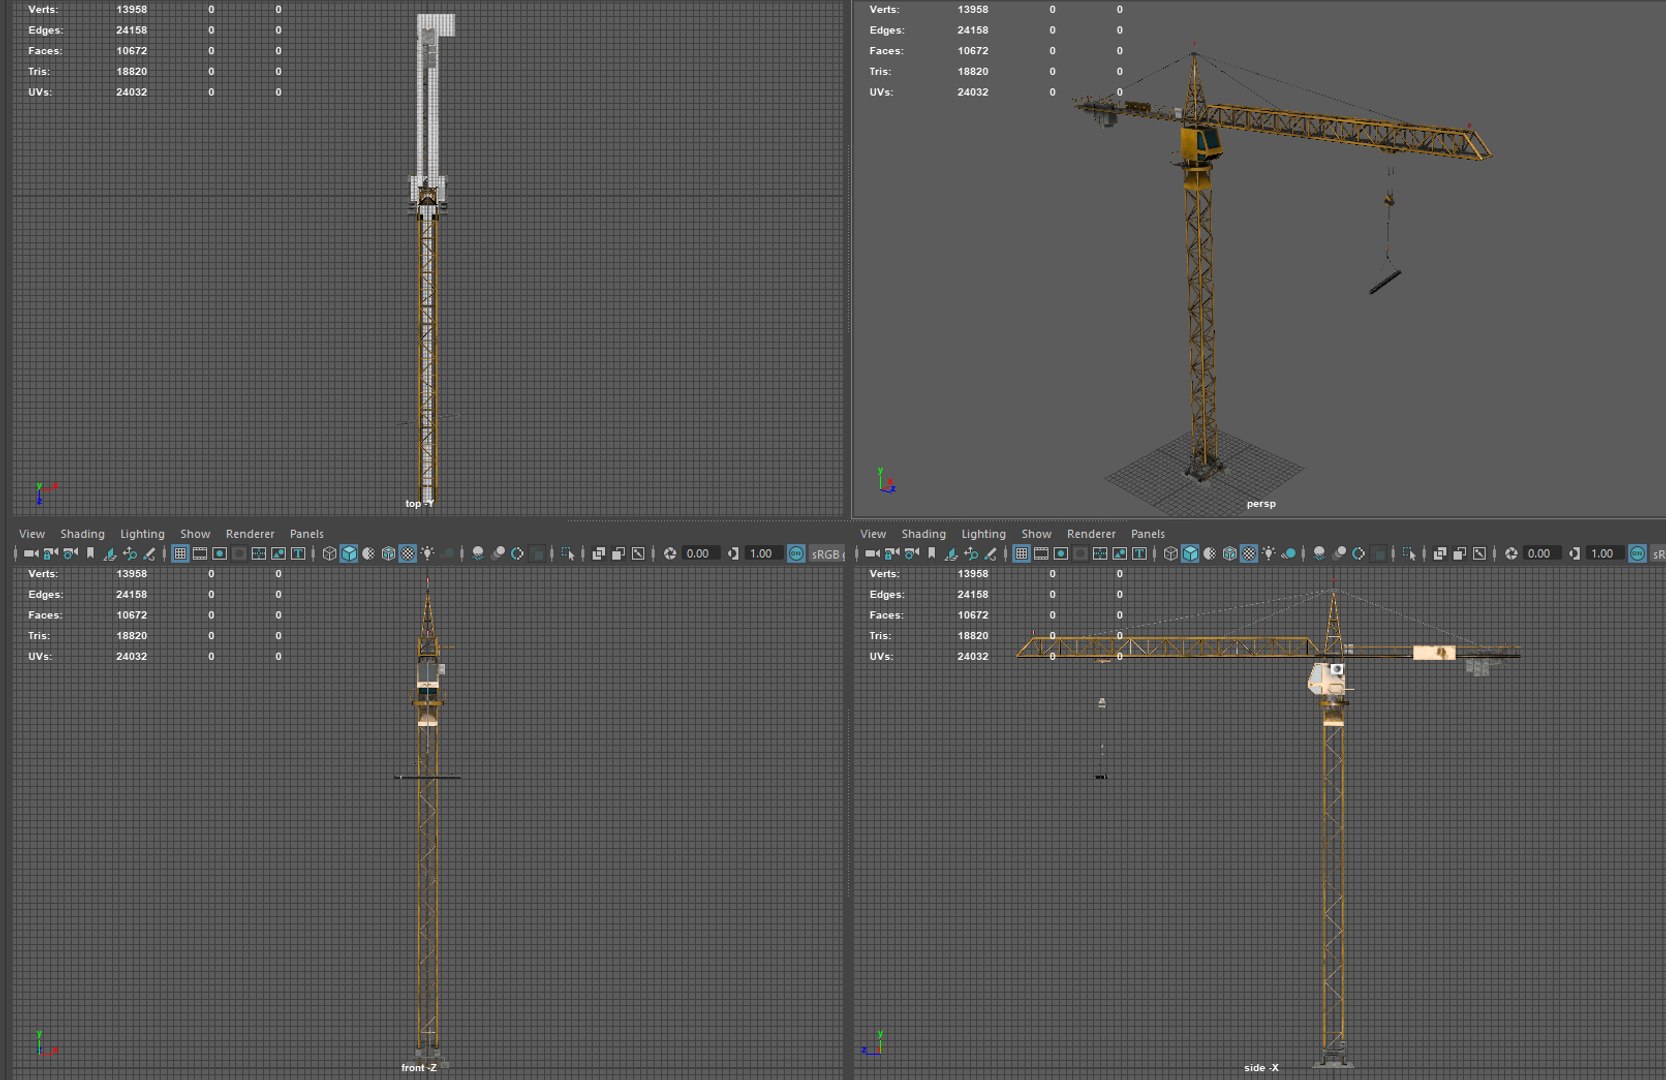Toggle View Transform ON button in front-Z toolbar
1666x1080 pixels.
[x=795, y=553]
